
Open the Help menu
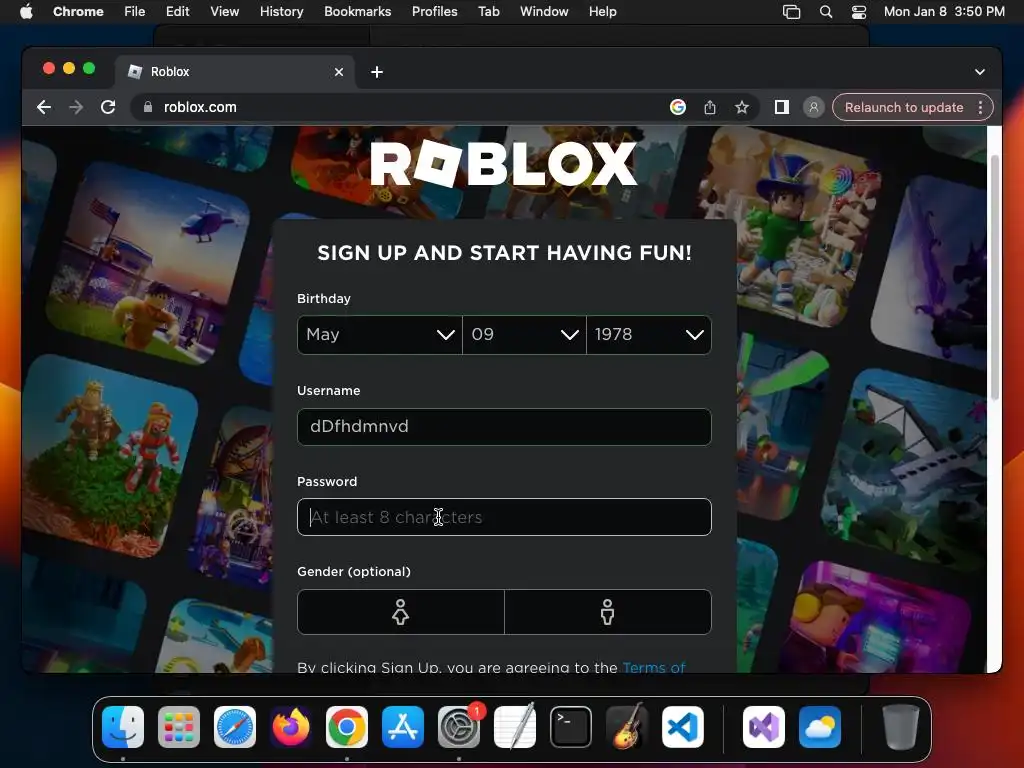pos(602,12)
